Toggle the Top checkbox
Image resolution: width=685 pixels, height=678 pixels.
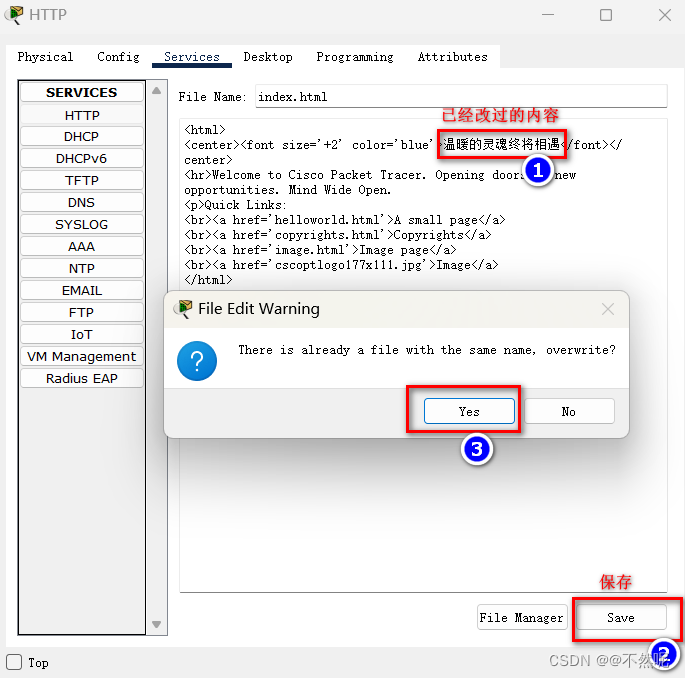point(14,661)
